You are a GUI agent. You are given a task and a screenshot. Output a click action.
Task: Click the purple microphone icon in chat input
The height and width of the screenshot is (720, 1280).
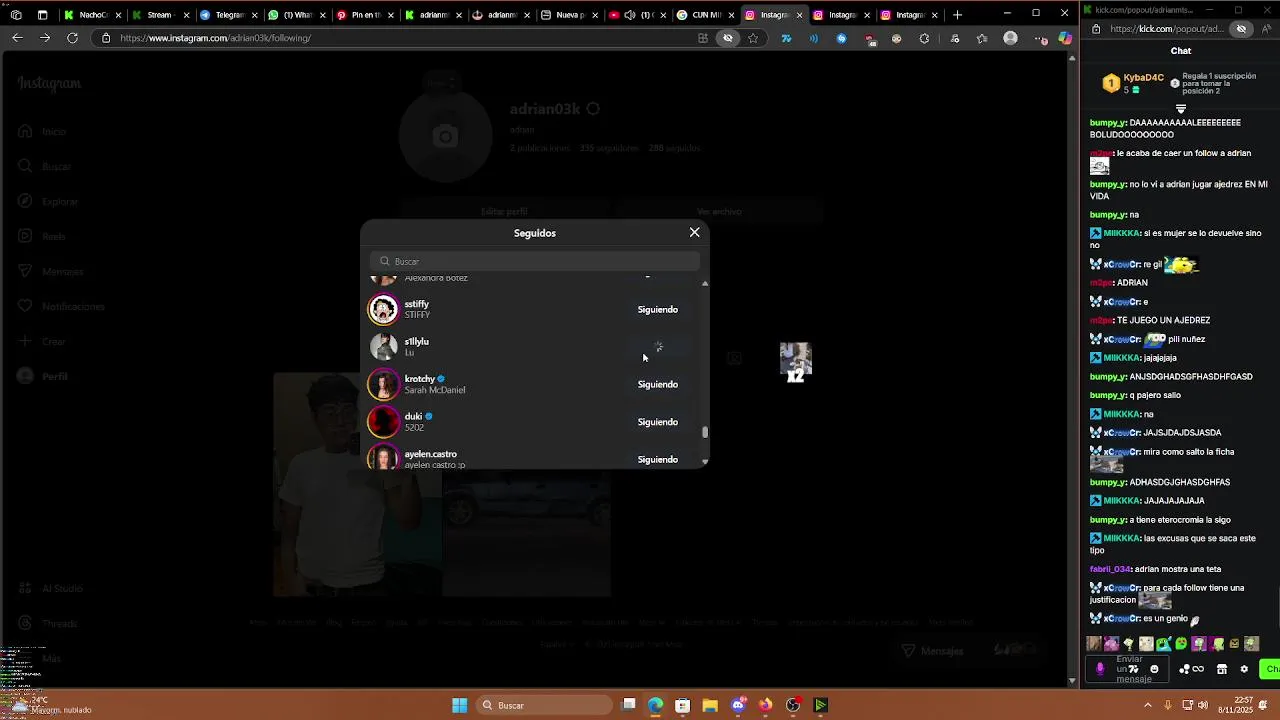click(1100, 669)
